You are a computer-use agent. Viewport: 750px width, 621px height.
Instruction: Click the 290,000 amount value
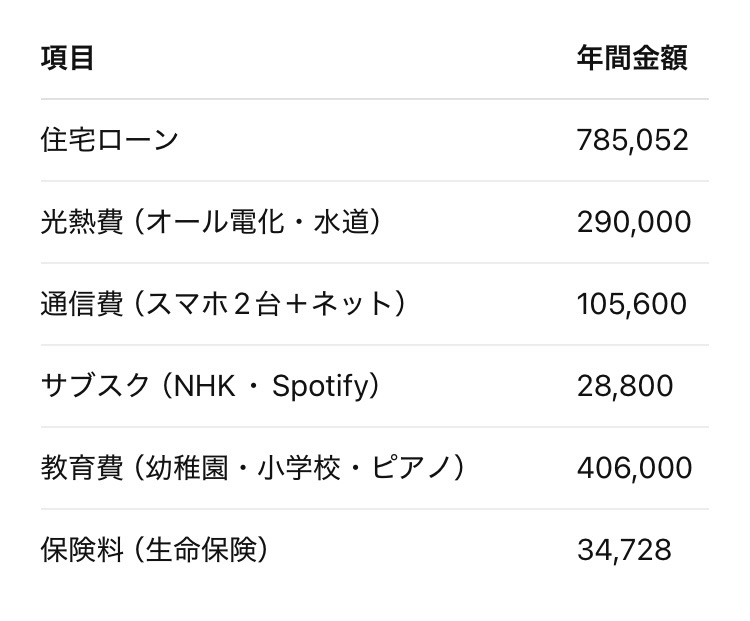pyautogui.click(x=633, y=221)
